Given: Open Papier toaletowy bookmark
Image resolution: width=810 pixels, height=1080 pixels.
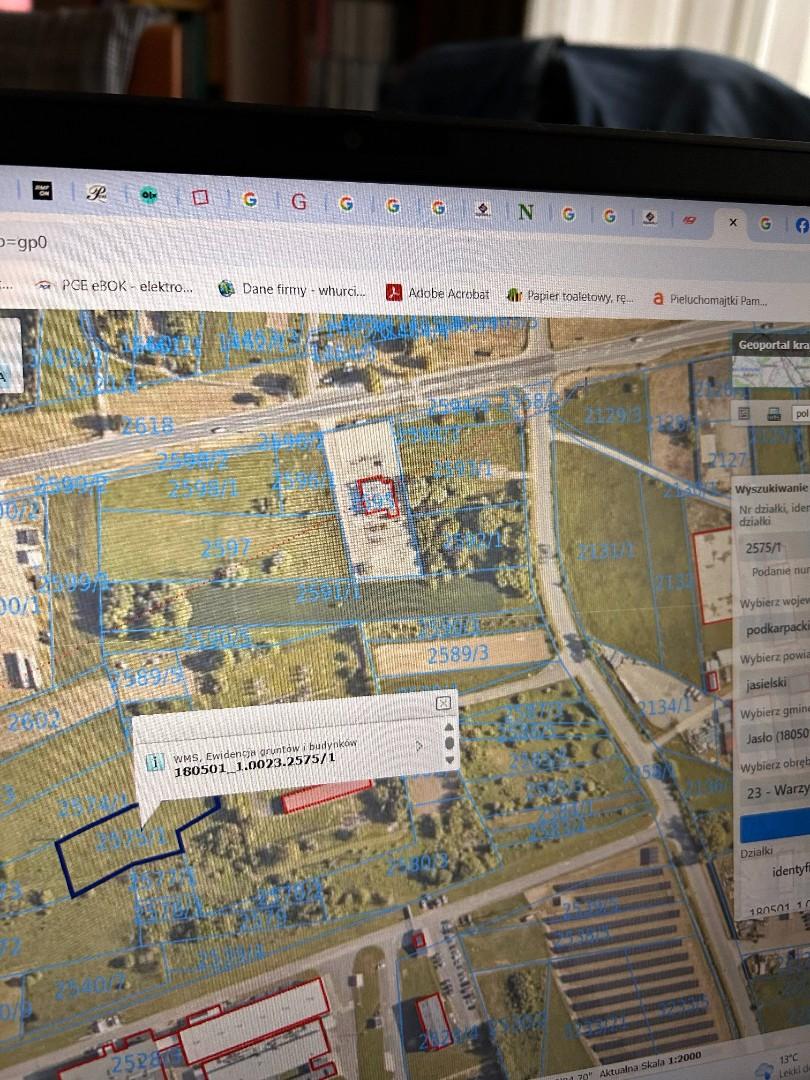Looking at the screenshot, I should tap(570, 296).
